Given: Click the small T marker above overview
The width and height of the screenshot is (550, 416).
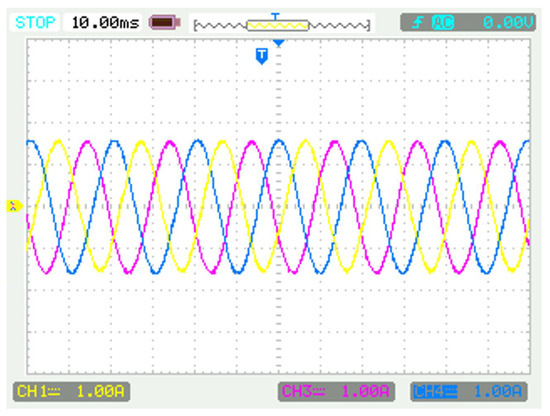Looking at the screenshot, I should click(x=276, y=16).
